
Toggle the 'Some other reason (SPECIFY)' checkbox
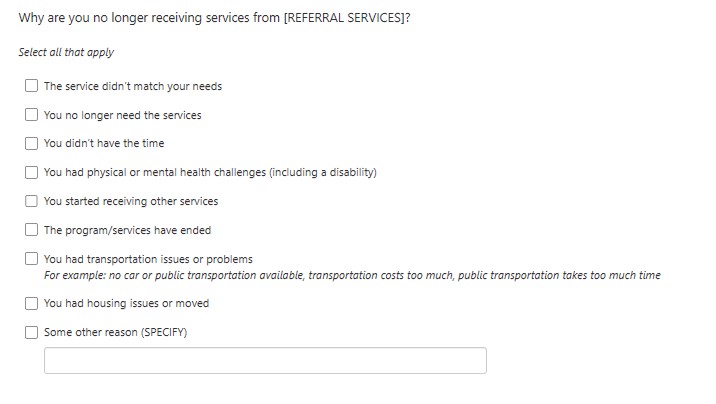pyautogui.click(x=32, y=332)
